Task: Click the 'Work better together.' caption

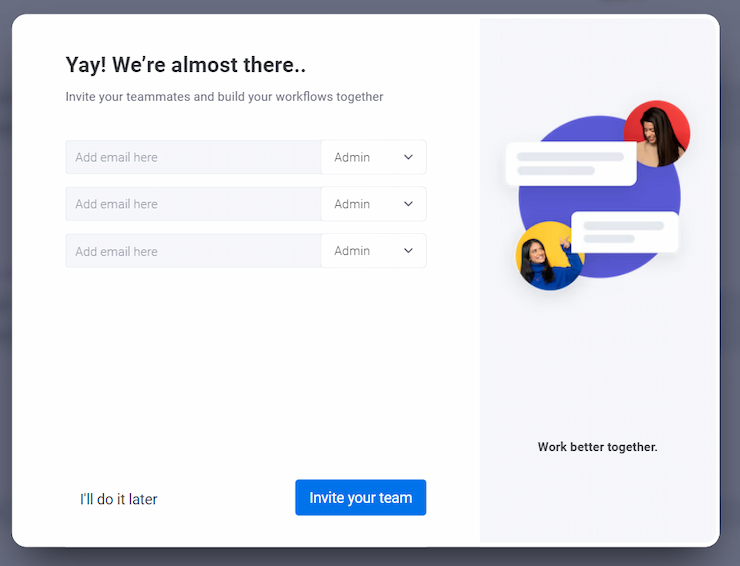Action: coord(597,447)
